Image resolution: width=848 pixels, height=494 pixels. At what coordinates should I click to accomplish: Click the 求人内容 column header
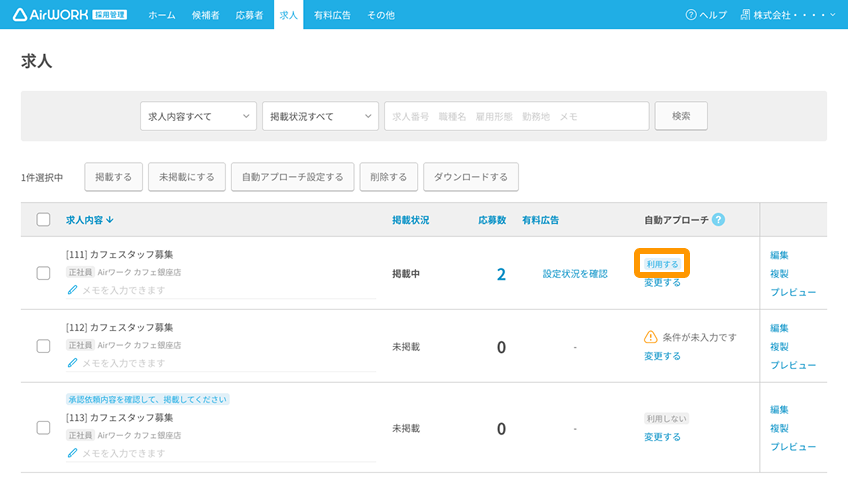[x=90, y=220]
